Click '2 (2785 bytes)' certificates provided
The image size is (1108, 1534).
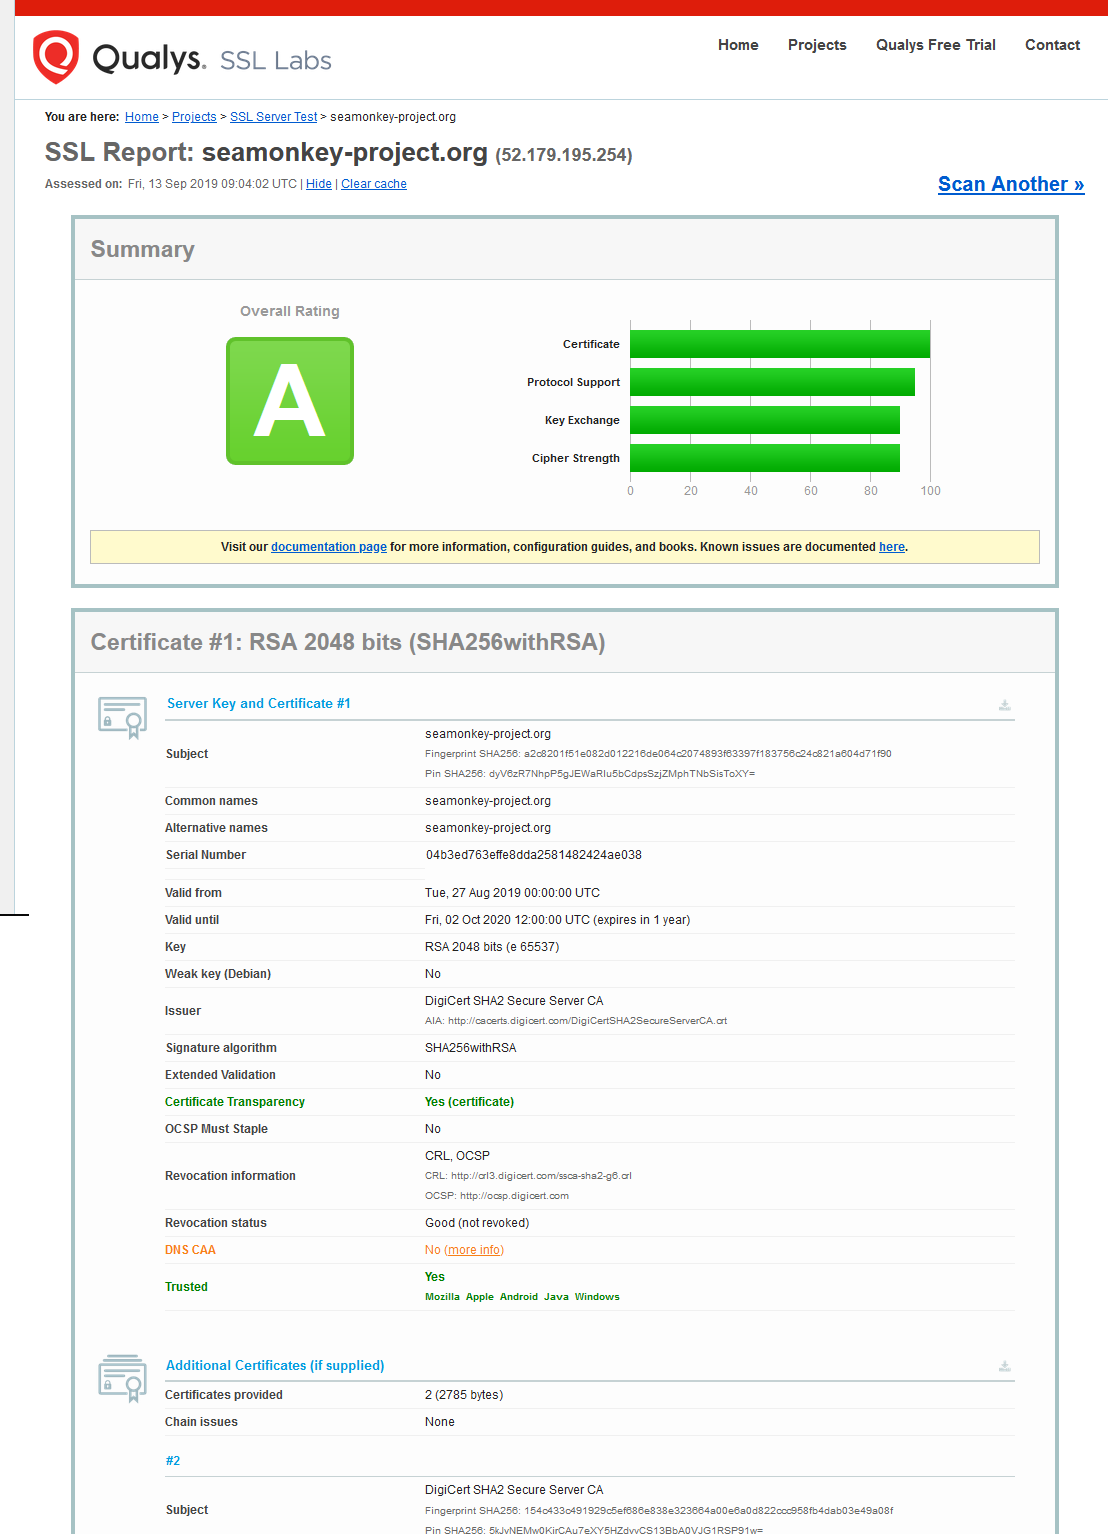(x=464, y=1395)
